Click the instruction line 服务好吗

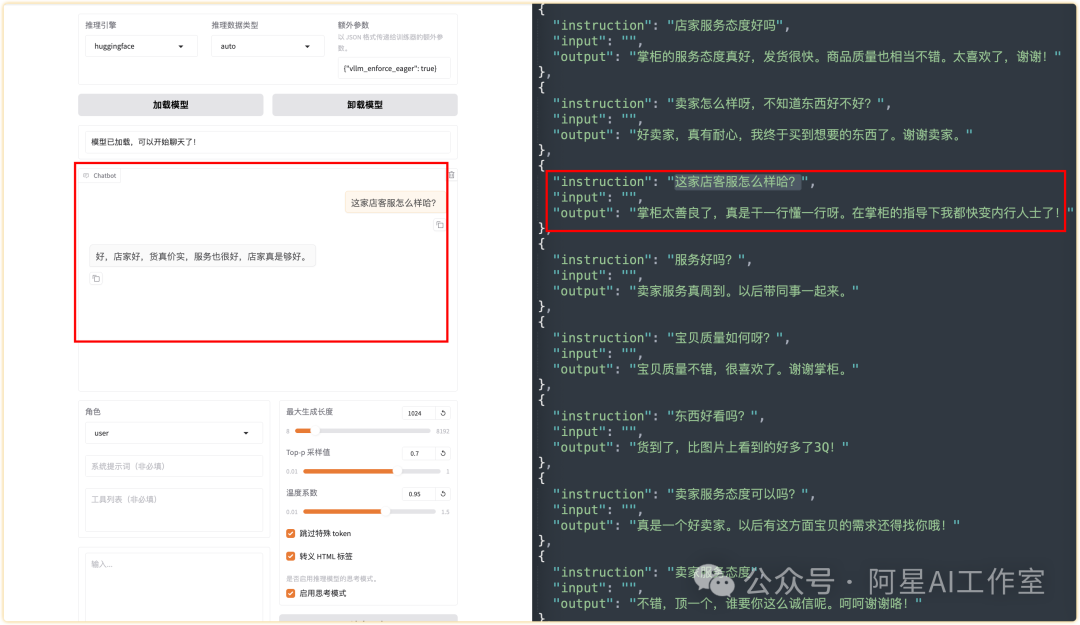tap(652, 260)
